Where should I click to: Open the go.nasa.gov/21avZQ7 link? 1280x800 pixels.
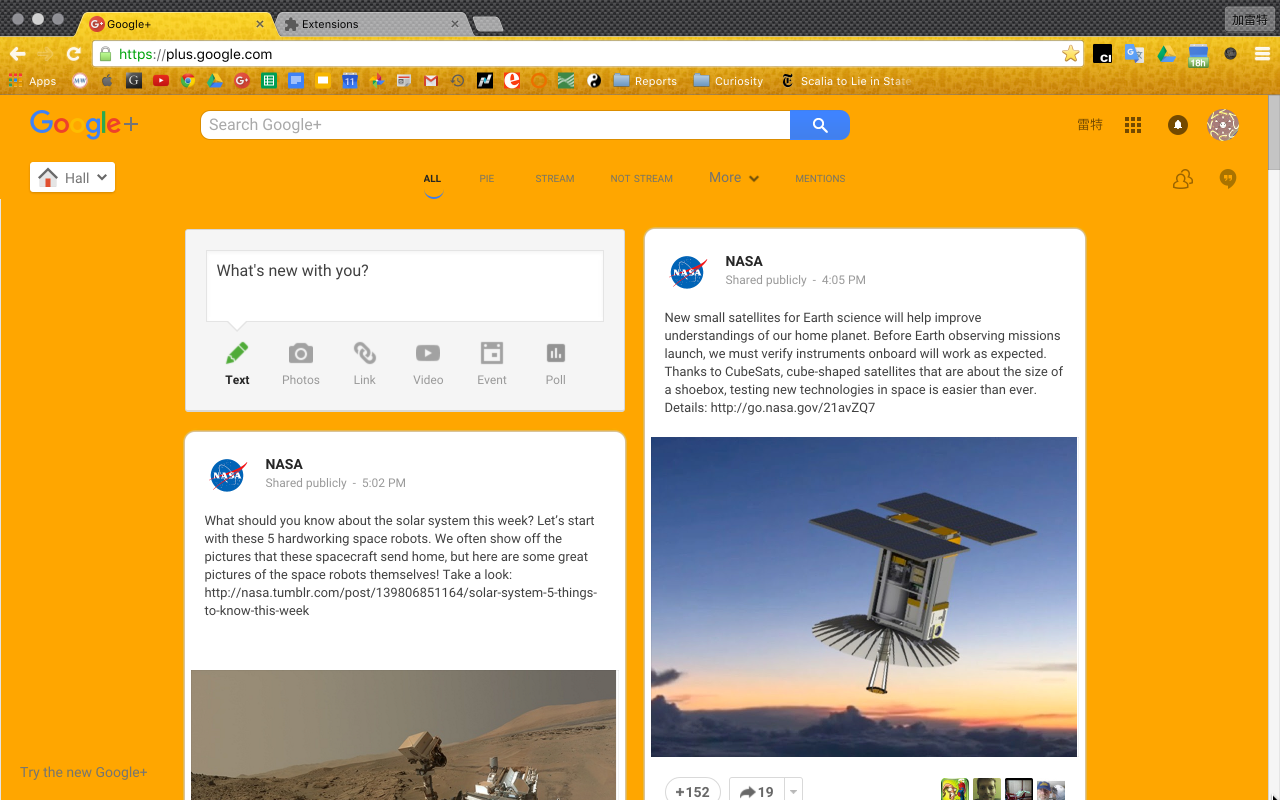click(x=793, y=408)
